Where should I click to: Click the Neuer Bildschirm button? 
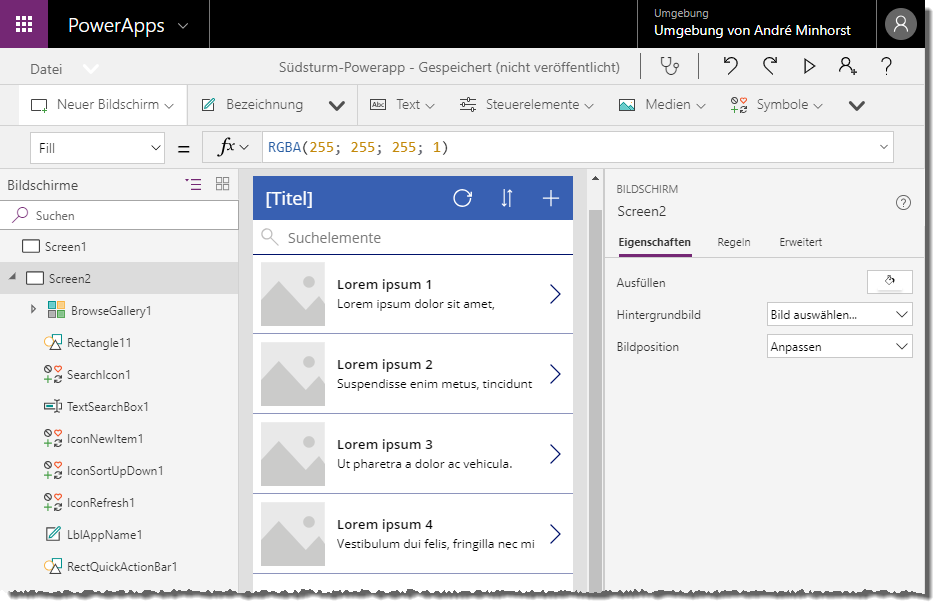click(102, 105)
